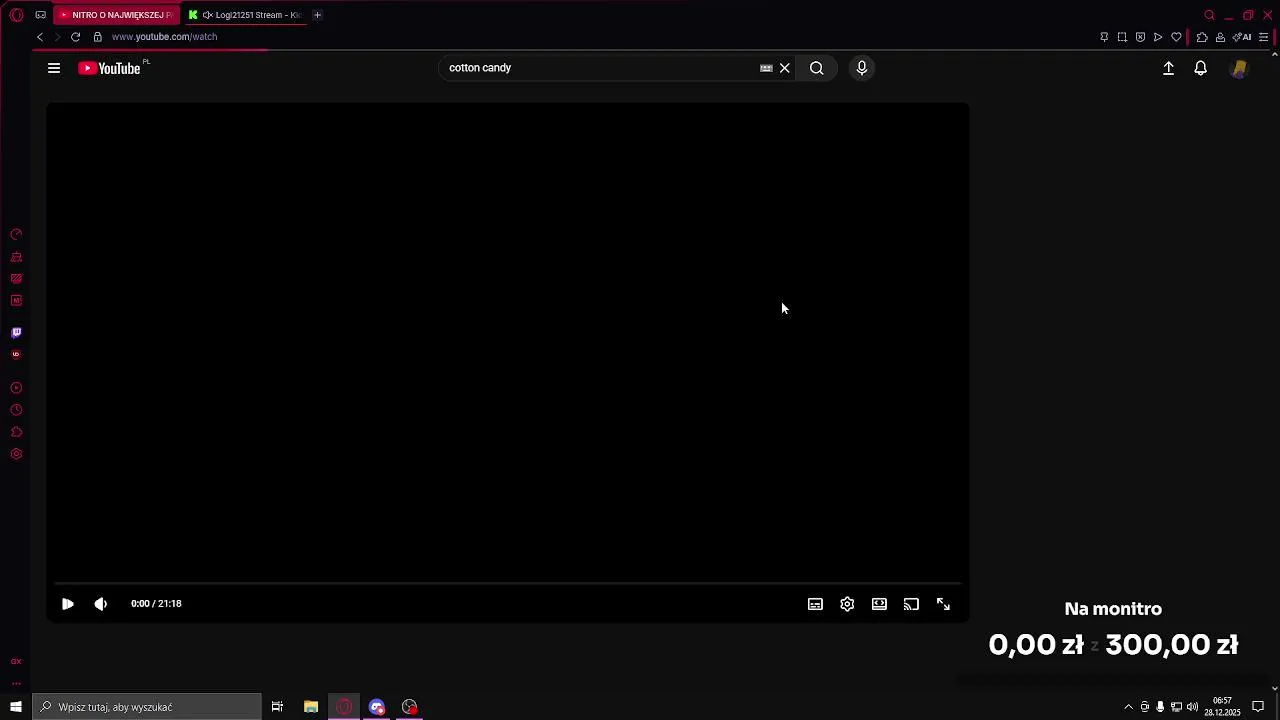Open the taskbar clock showing 28.12.2025
The image size is (1280, 720).
tap(1222, 707)
